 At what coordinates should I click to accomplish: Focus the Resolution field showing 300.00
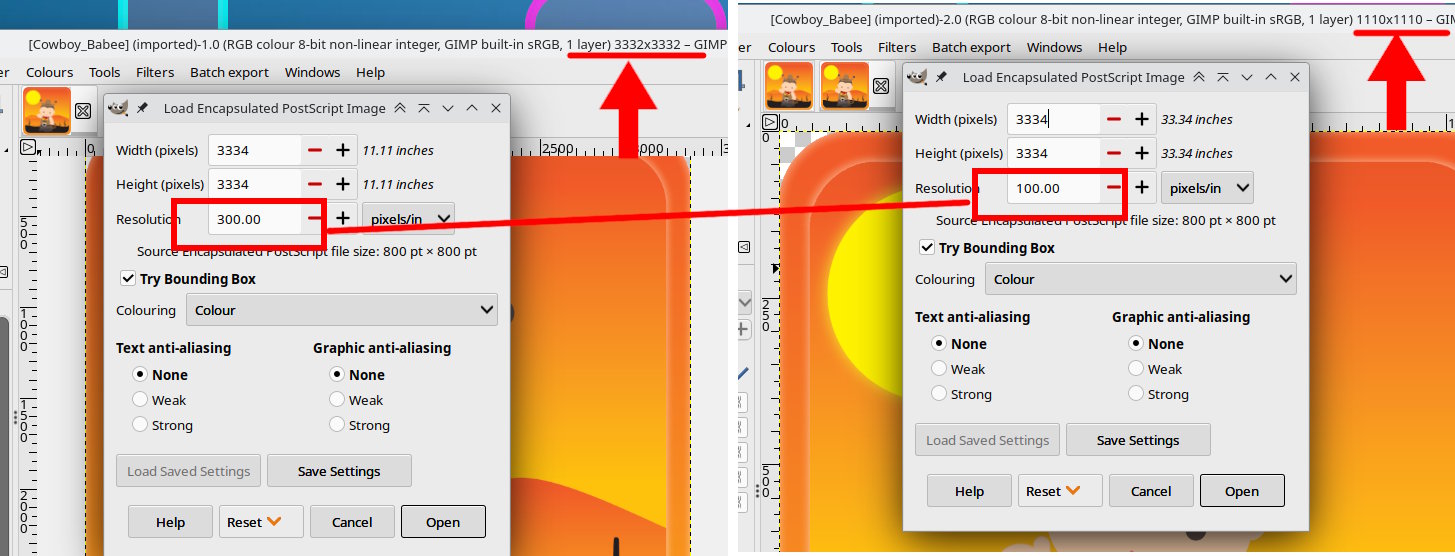(255, 219)
